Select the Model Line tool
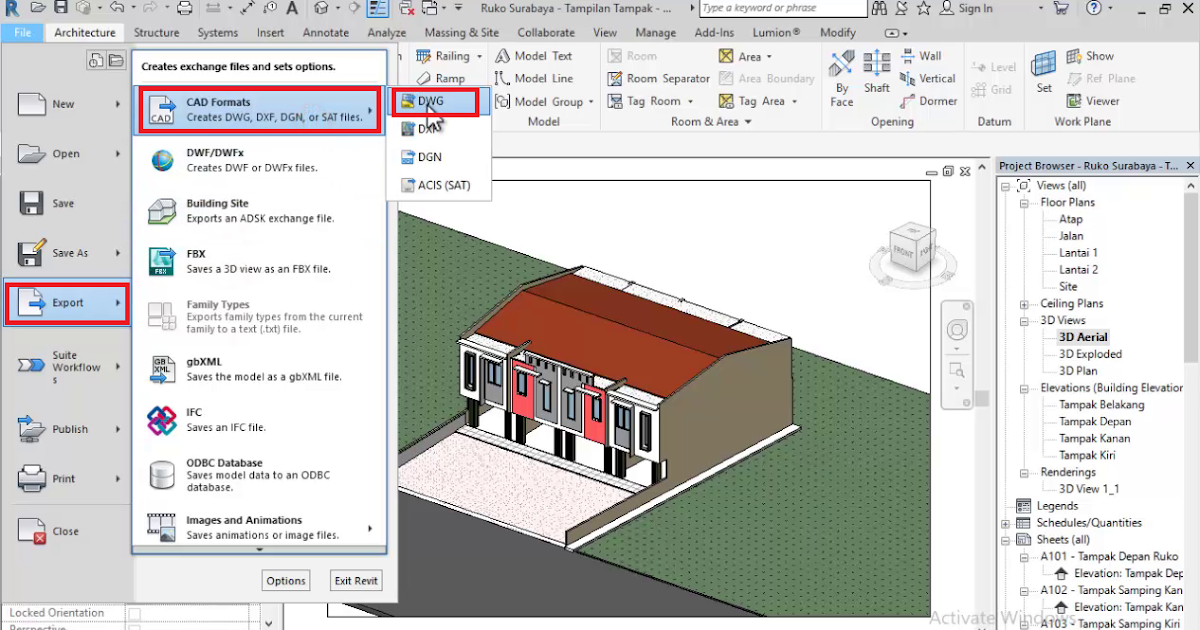Viewport: 1200px width, 630px height. [x=533, y=78]
